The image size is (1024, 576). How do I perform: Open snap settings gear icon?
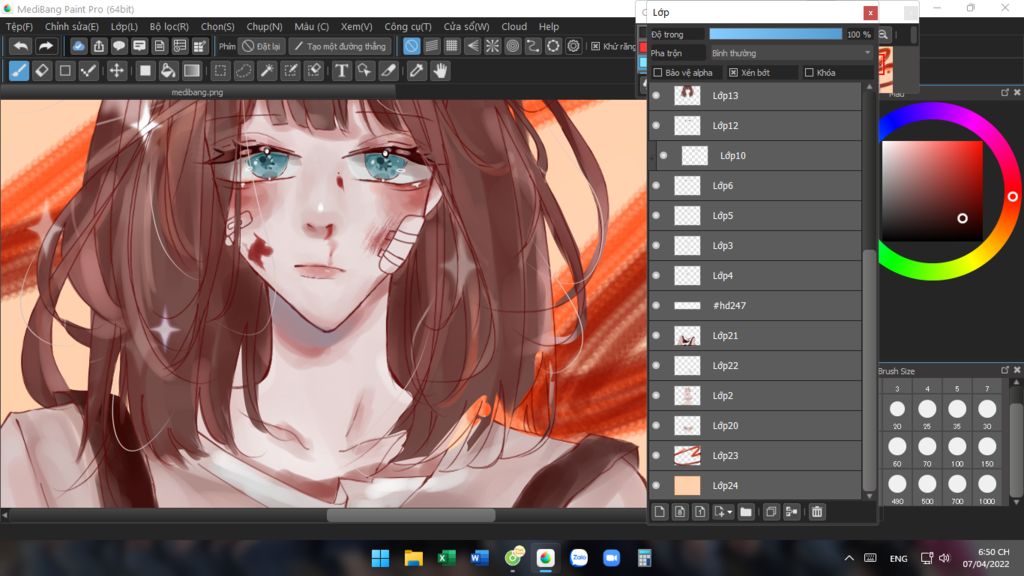pos(573,46)
